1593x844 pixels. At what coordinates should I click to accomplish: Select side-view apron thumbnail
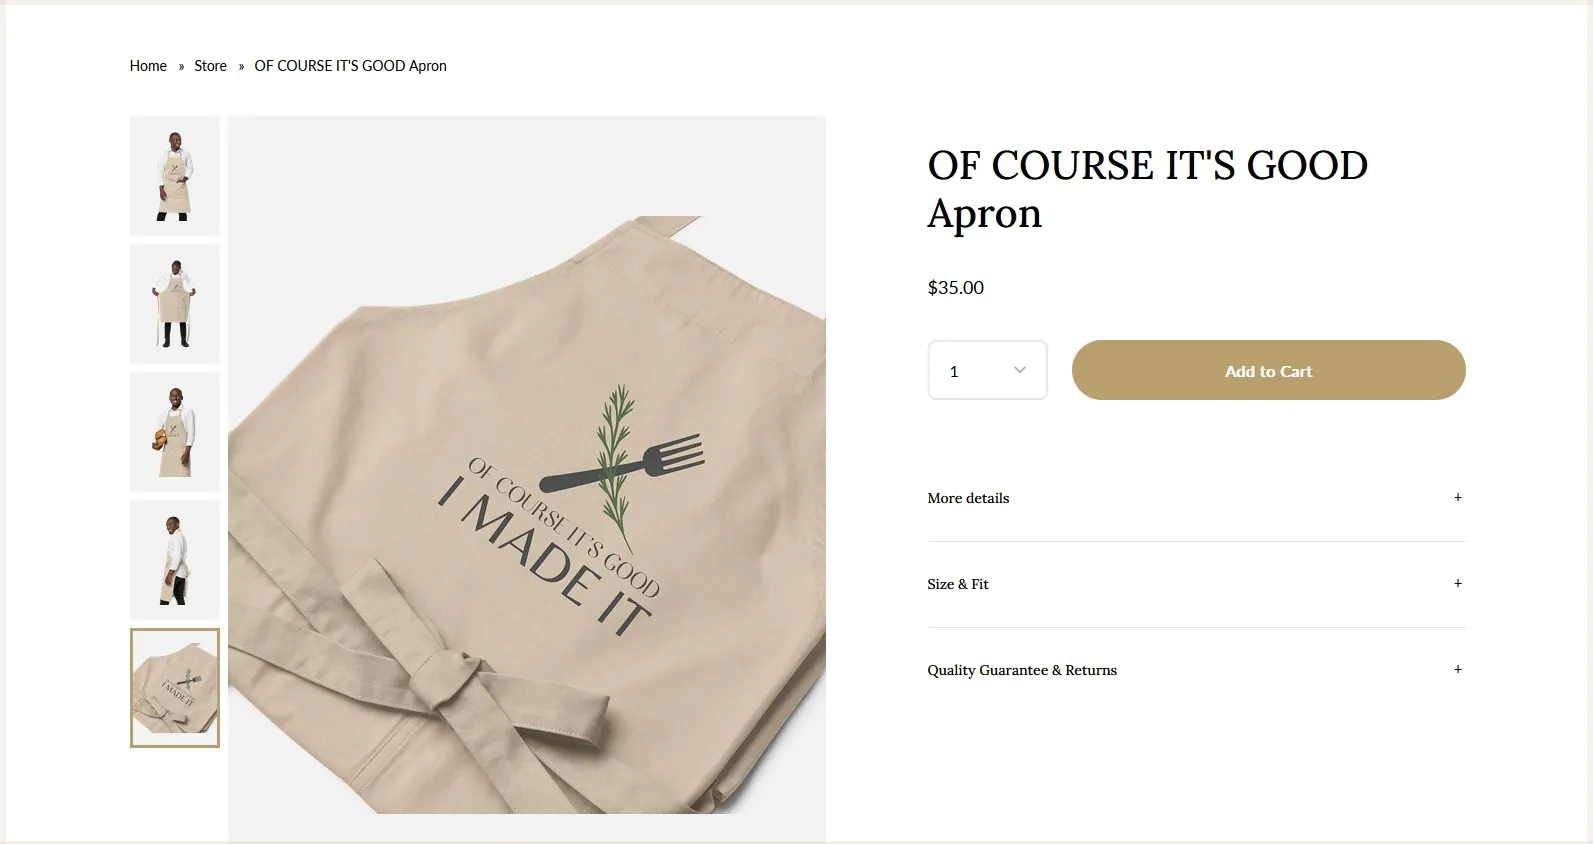(175, 560)
